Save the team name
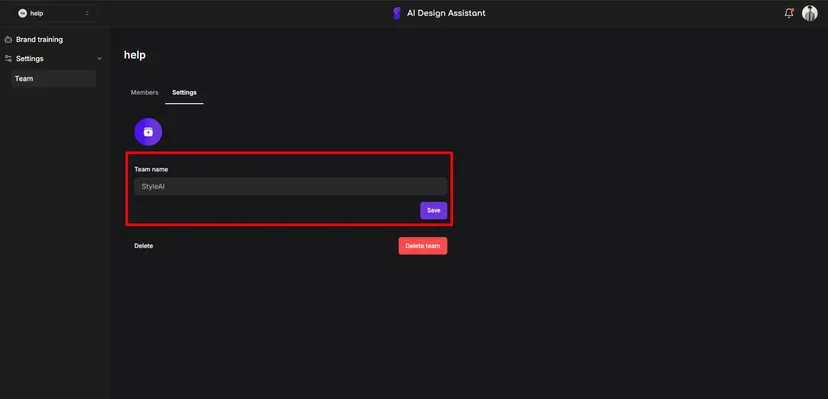This screenshot has width=828, height=399. [x=434, y=210]
